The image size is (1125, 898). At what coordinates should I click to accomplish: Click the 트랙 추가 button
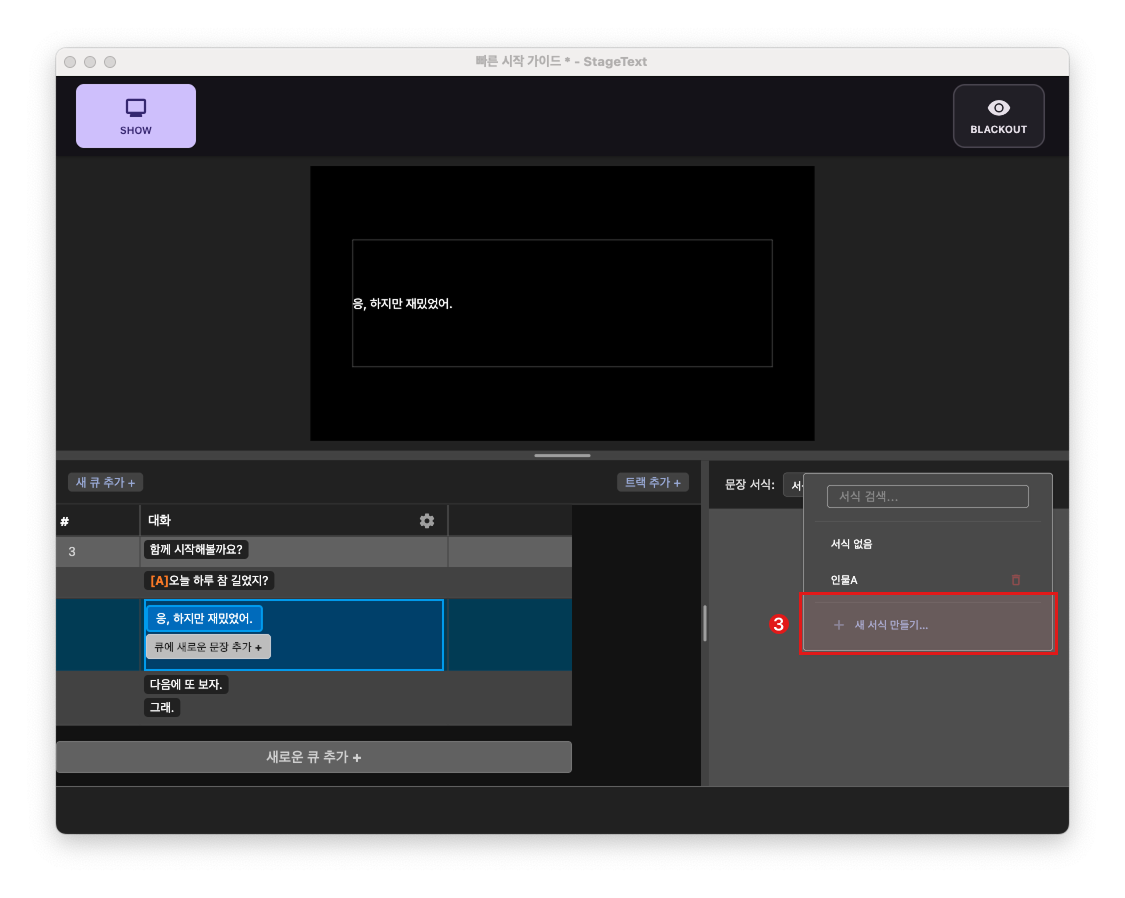(652, 481)
